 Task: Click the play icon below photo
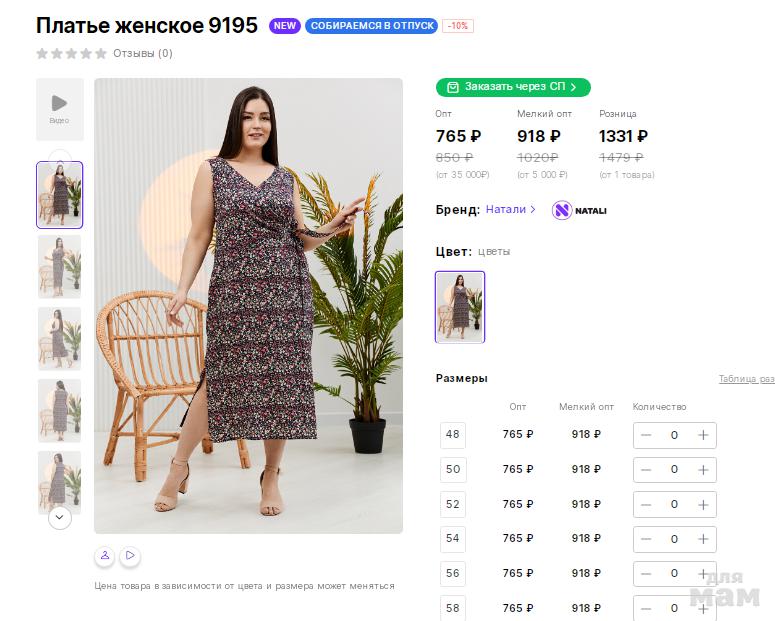[130, 555]
